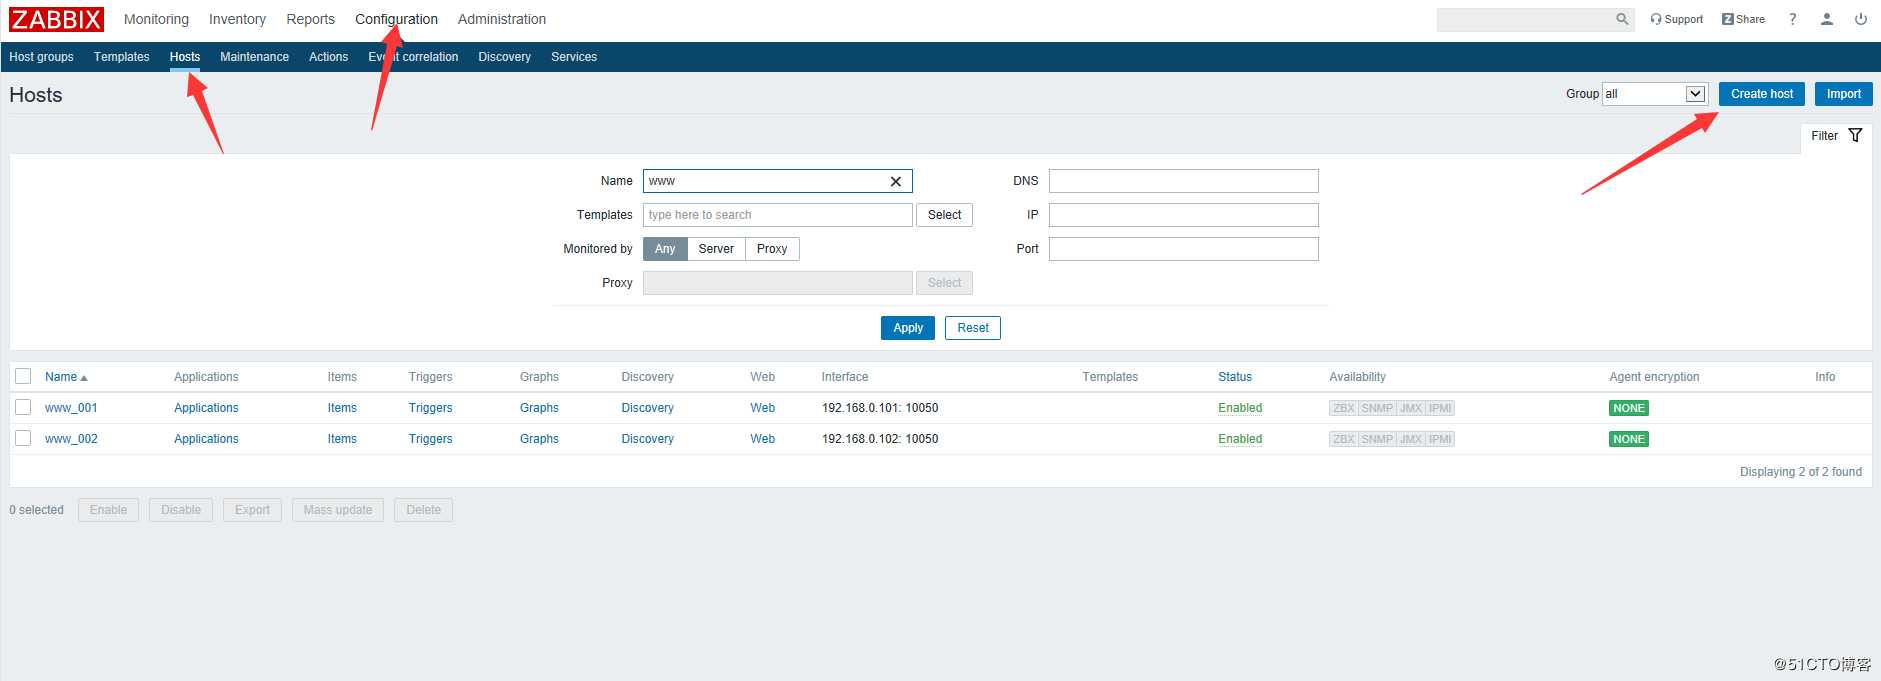
Task: Click the Port input field
Action: (1184, 249)
